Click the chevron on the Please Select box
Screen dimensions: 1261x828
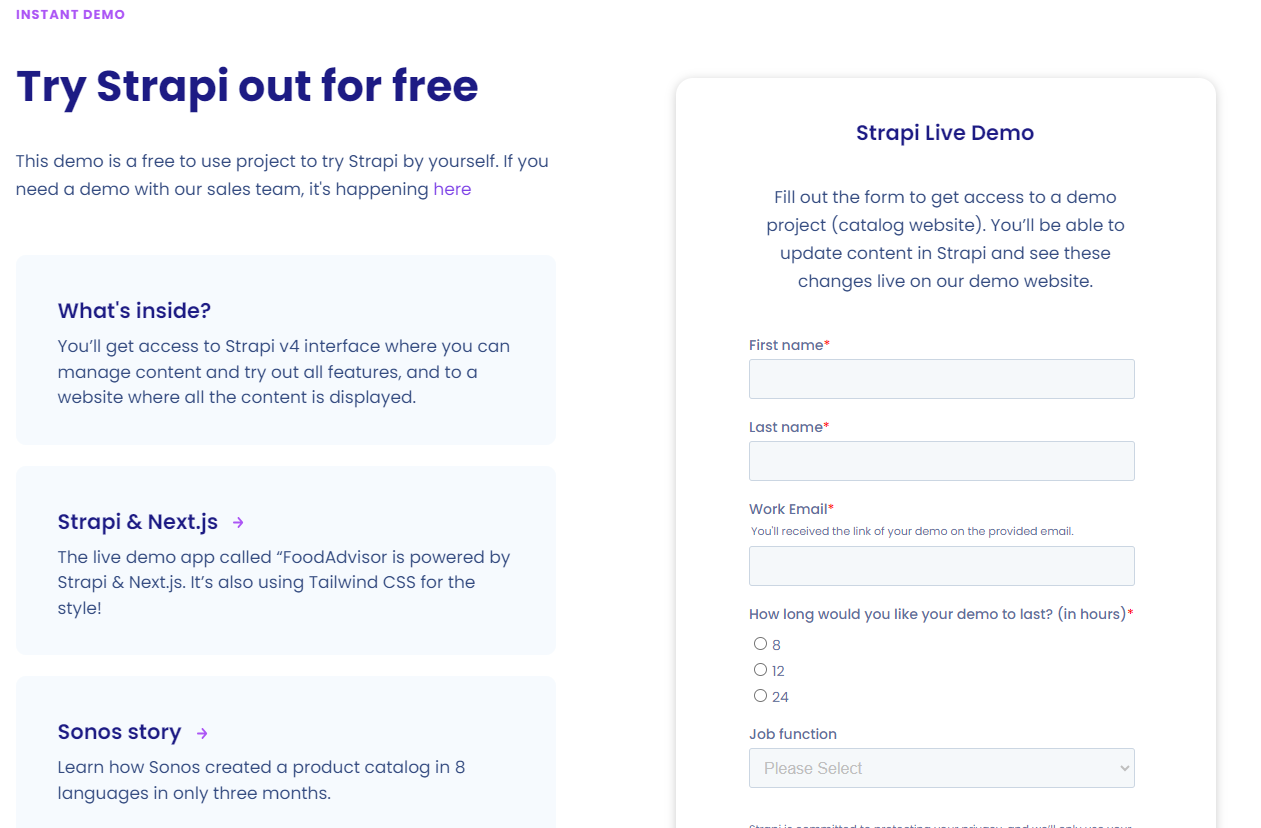[x=1125, y=768]
